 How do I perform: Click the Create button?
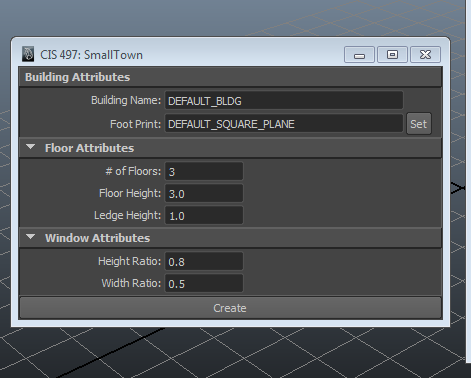pyautogui.click(x=231, y=308)
